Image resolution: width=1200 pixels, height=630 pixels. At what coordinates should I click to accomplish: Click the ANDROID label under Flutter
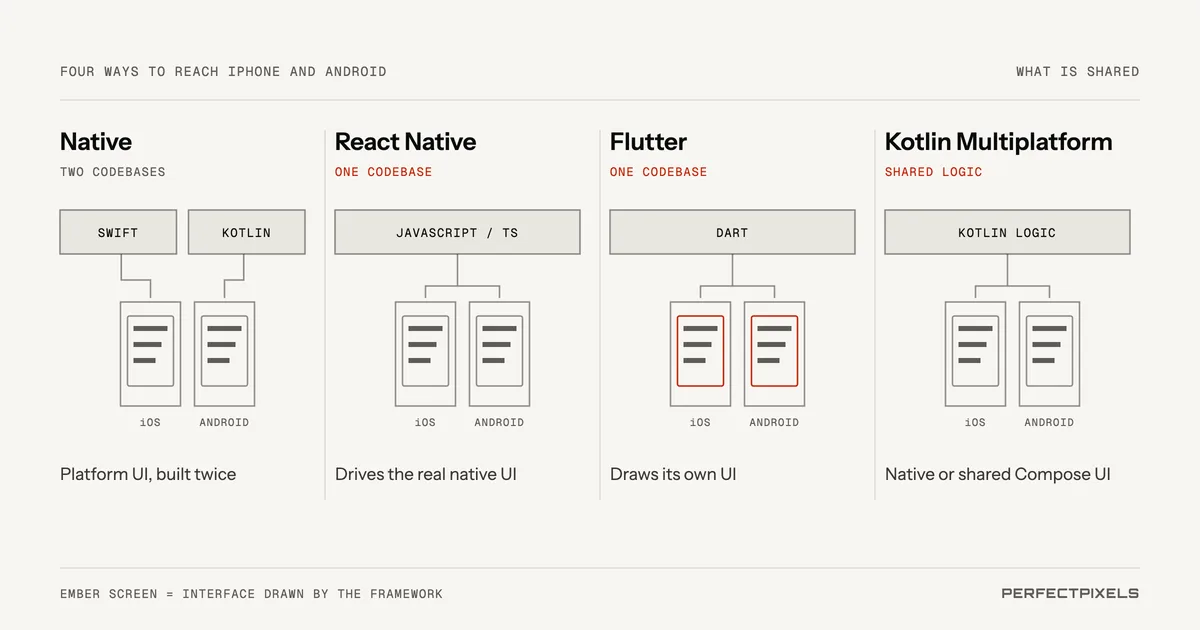[774, 422]
